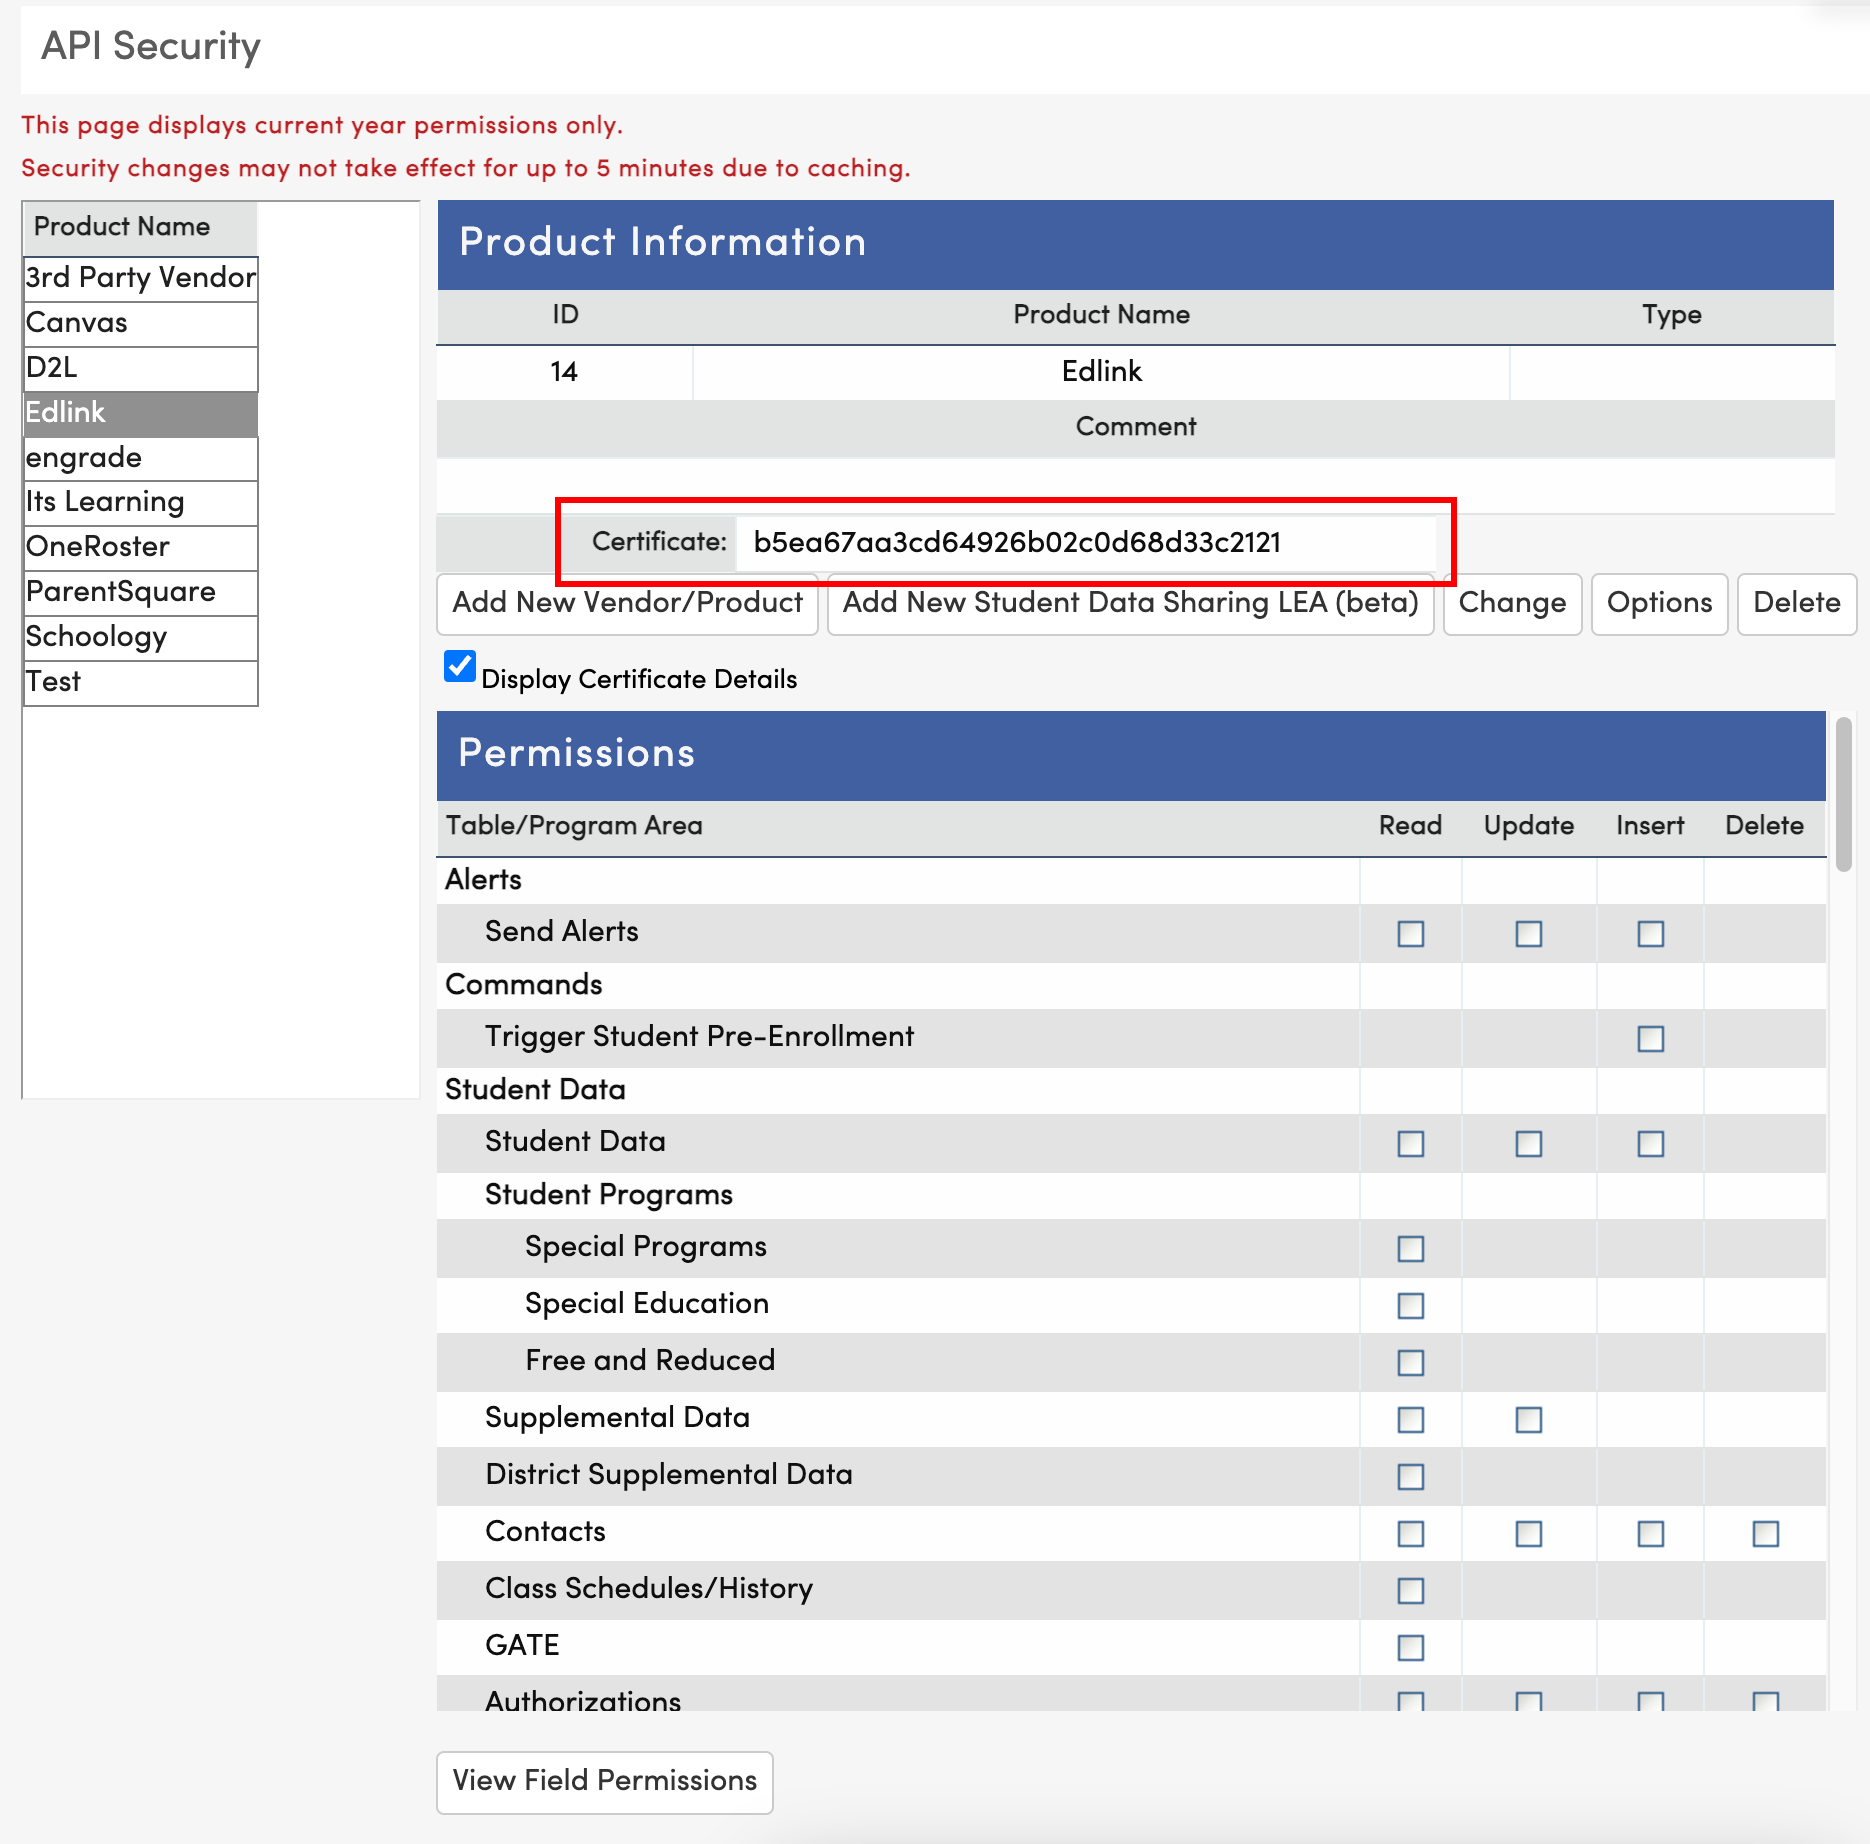Select Canvas in product list
Screen dimensions: 1870x1844
[x=141, y=323]
